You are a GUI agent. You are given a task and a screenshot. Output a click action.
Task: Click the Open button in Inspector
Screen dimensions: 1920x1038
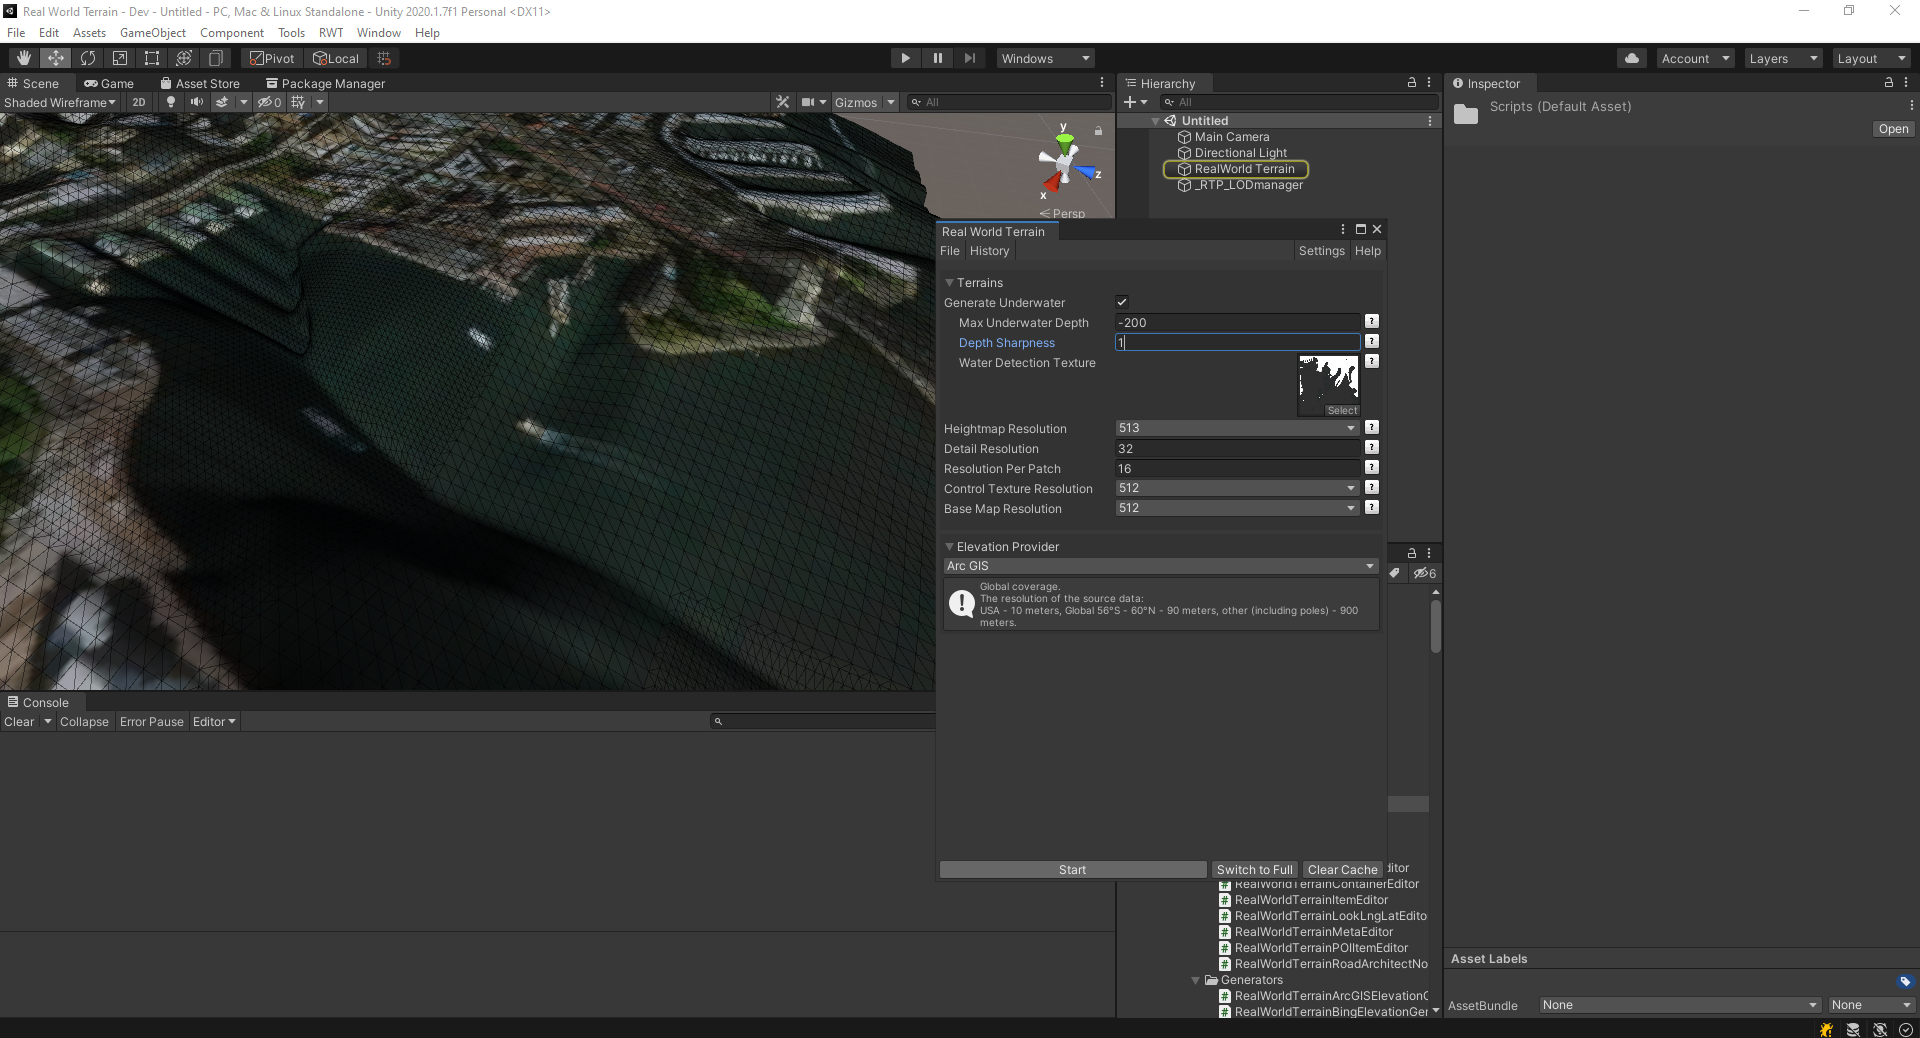(x=1893, y=129)
